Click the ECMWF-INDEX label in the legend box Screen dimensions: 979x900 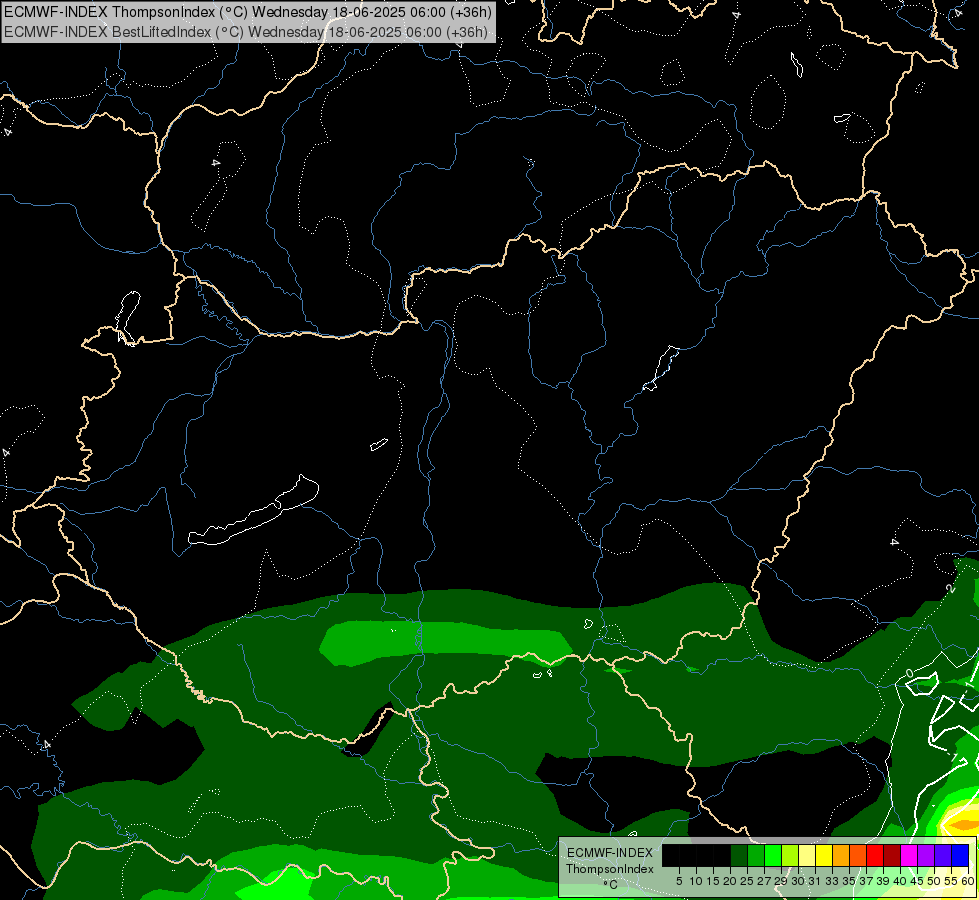click(x=610, y=853)
